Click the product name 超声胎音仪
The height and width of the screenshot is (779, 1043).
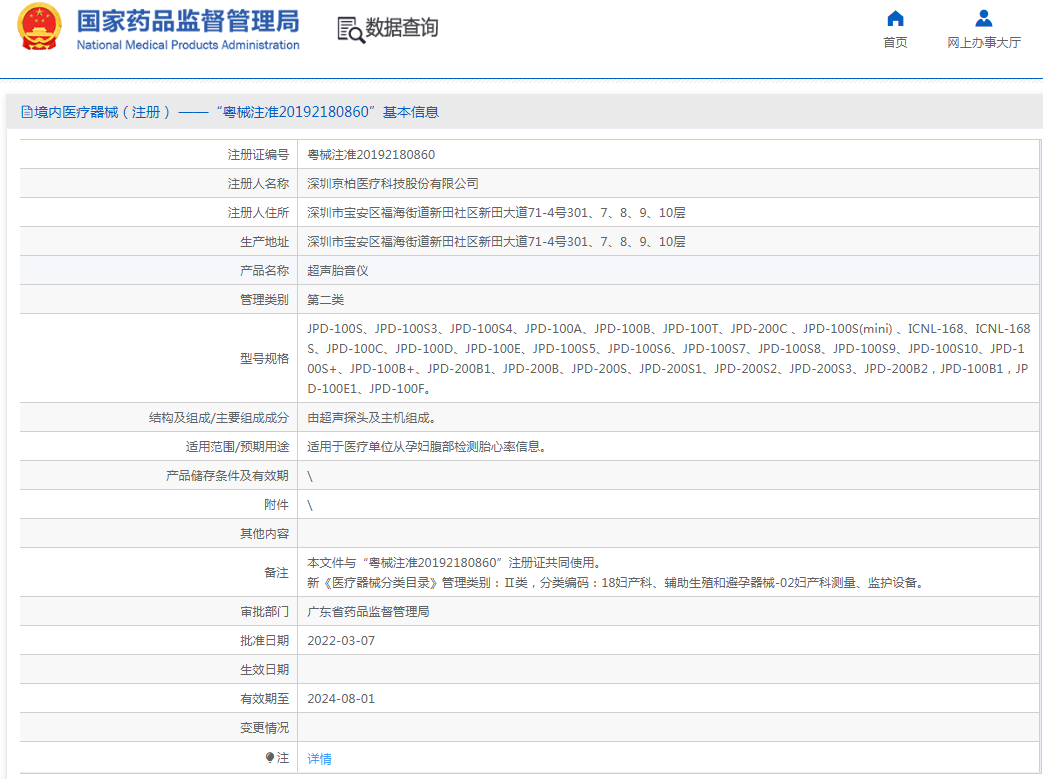[x=337, y=270]
